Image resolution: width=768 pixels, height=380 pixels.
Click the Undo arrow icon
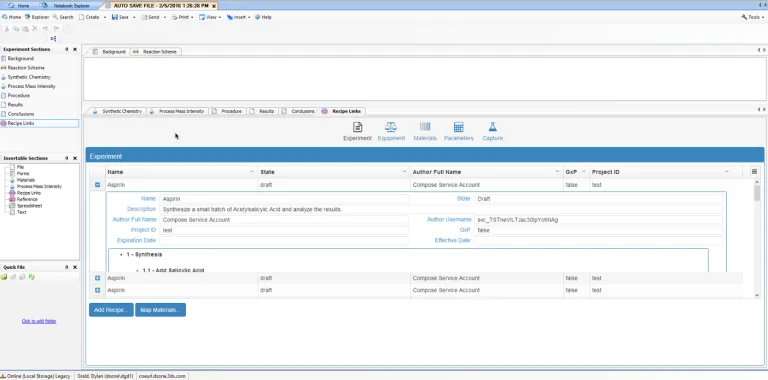pos(45,29)
